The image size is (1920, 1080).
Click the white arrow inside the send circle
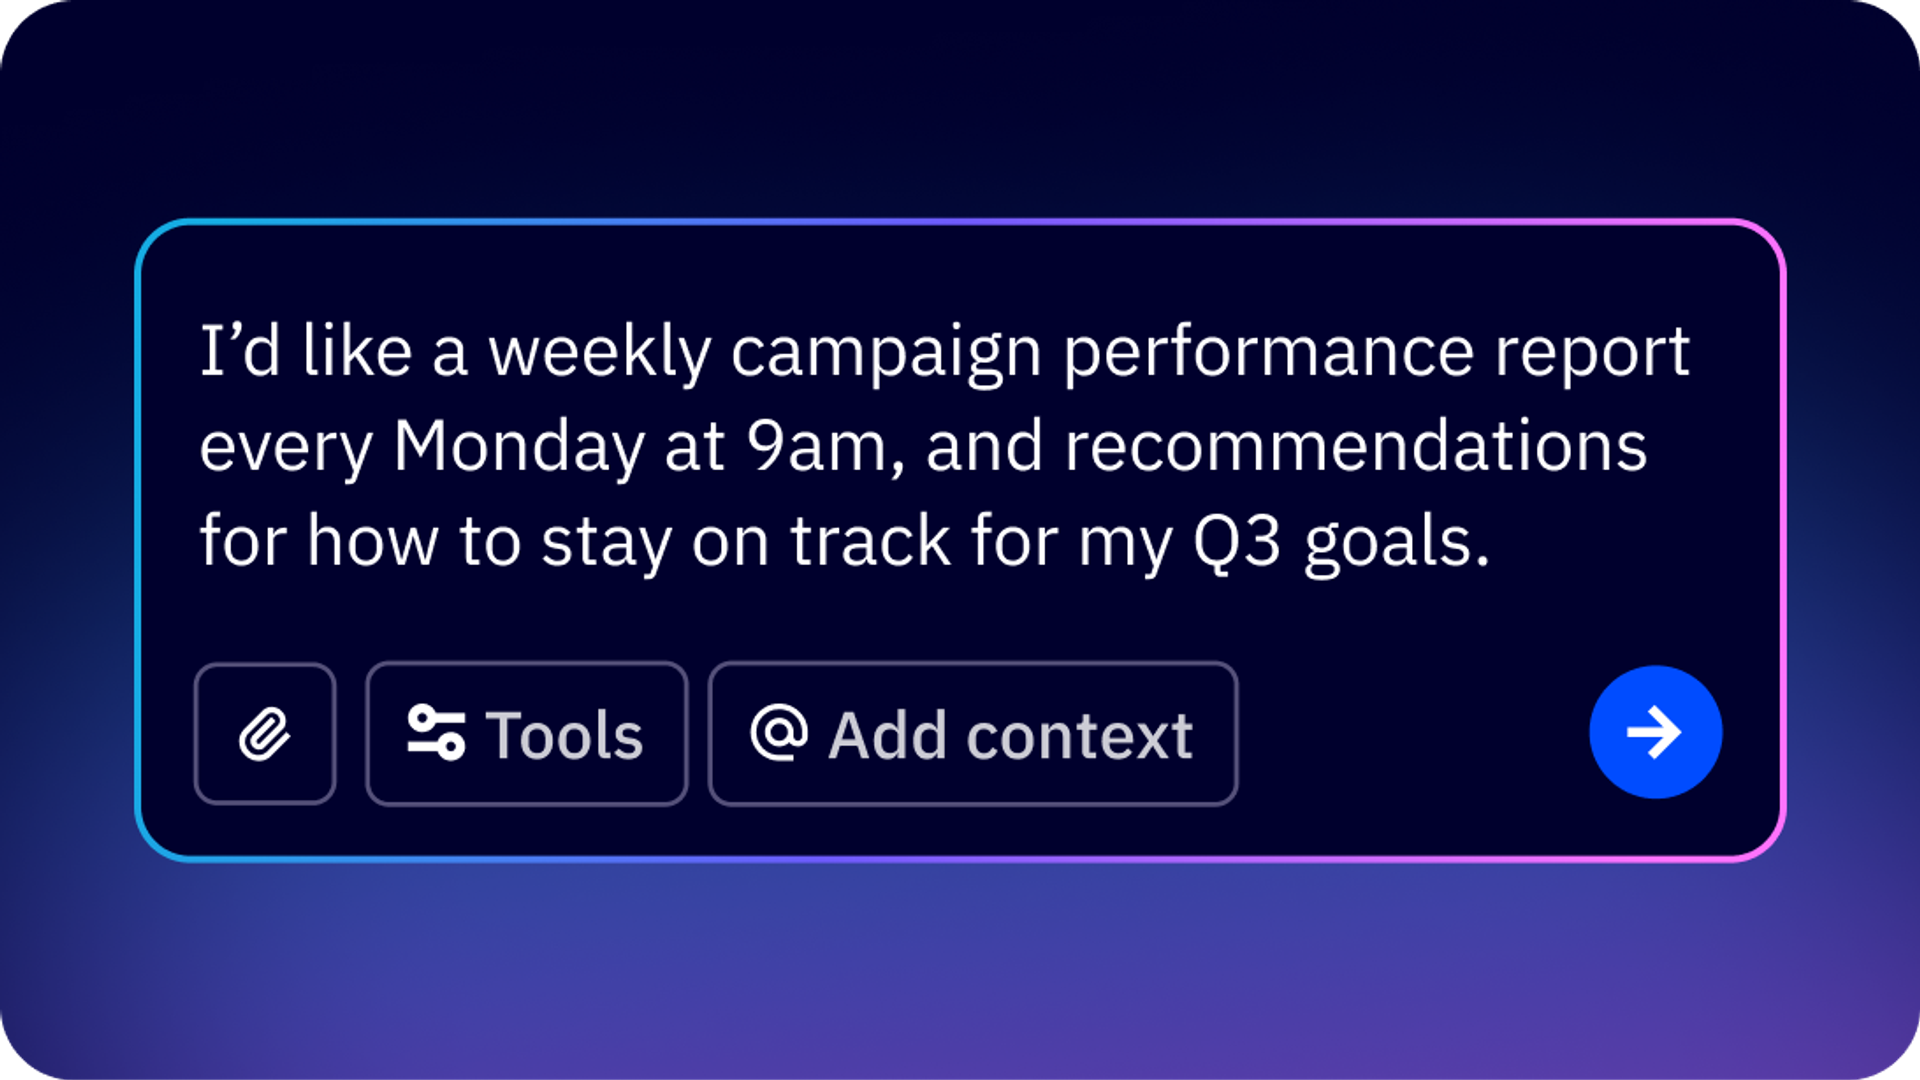(x=1655, y=732)
